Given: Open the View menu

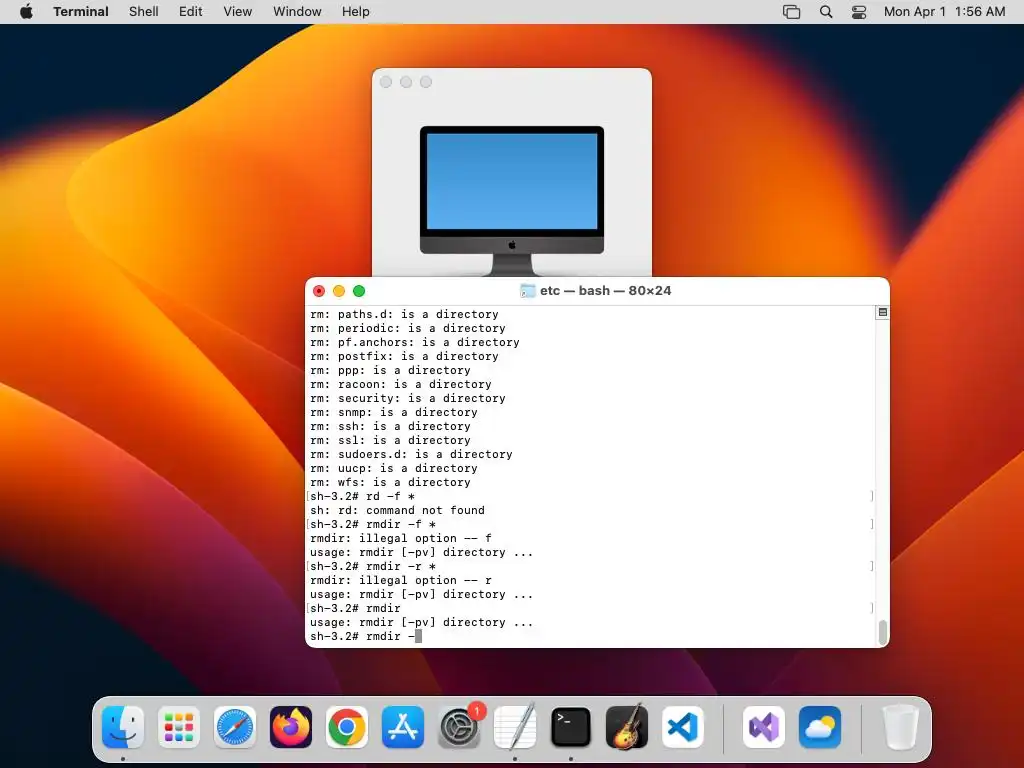Looking at the screenshot, I should [238, 12].
